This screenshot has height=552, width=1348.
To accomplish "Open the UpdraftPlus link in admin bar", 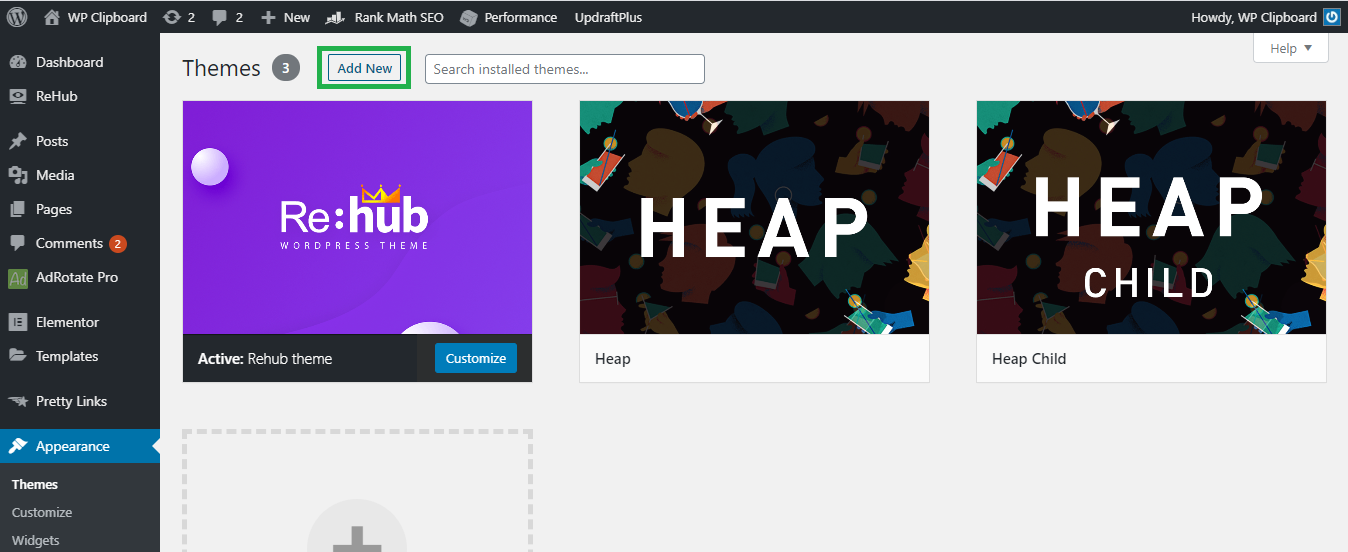I will pos(608,17).
